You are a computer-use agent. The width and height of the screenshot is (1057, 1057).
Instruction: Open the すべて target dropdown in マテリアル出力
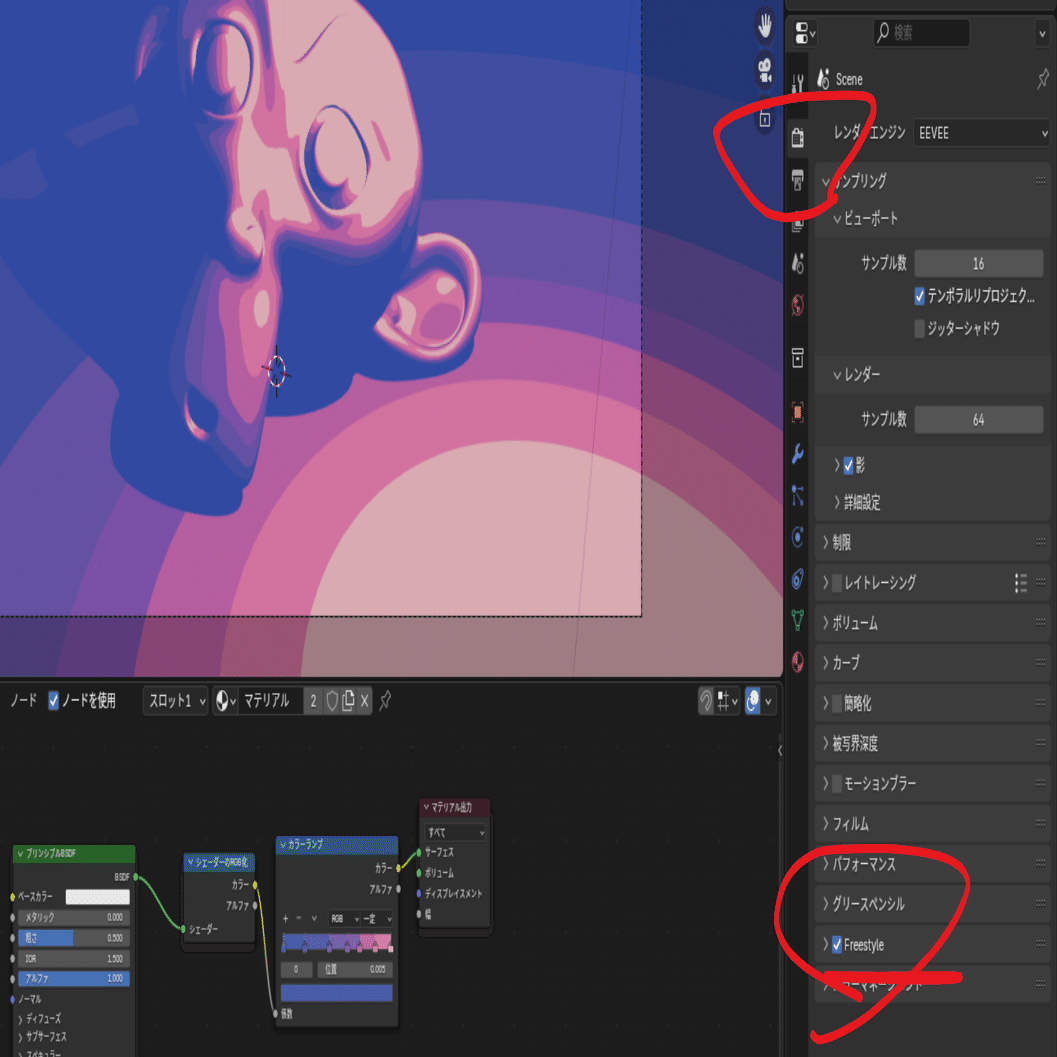(455, 833)
